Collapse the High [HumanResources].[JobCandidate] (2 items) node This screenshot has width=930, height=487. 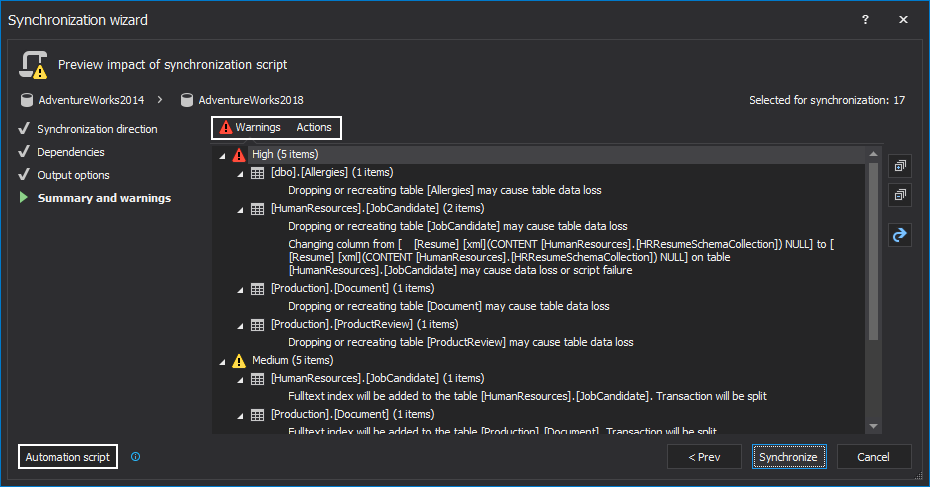[x=240, y=209]
